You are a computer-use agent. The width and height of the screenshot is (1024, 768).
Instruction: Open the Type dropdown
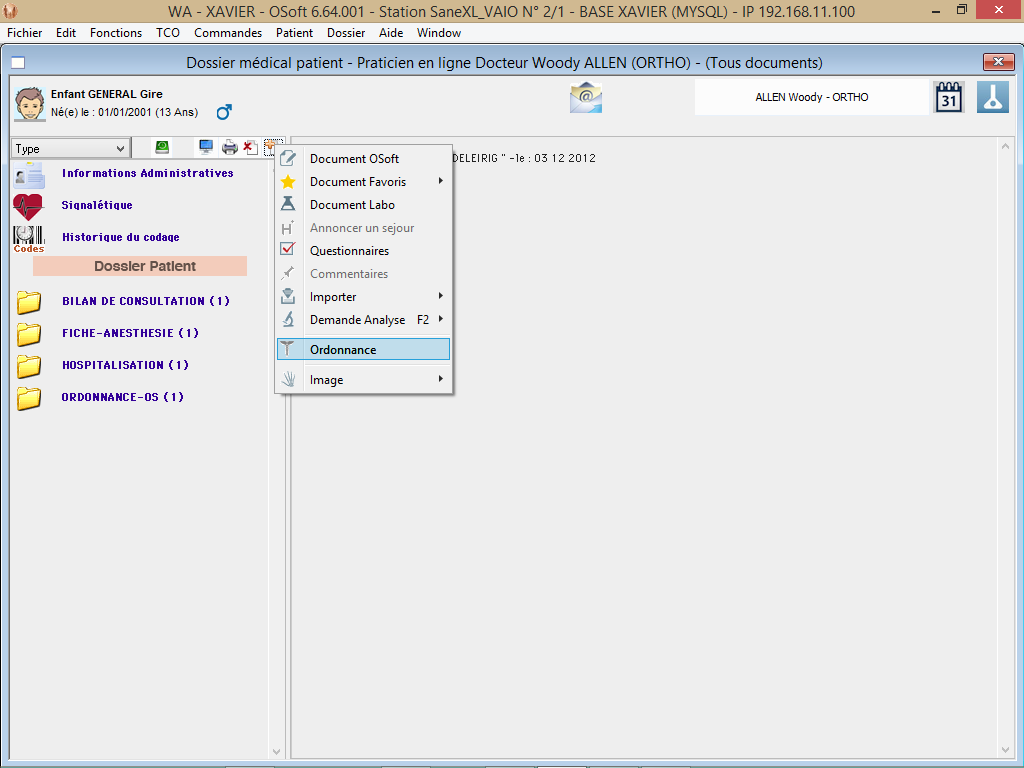pyautogui.click(x=70, y=149)
